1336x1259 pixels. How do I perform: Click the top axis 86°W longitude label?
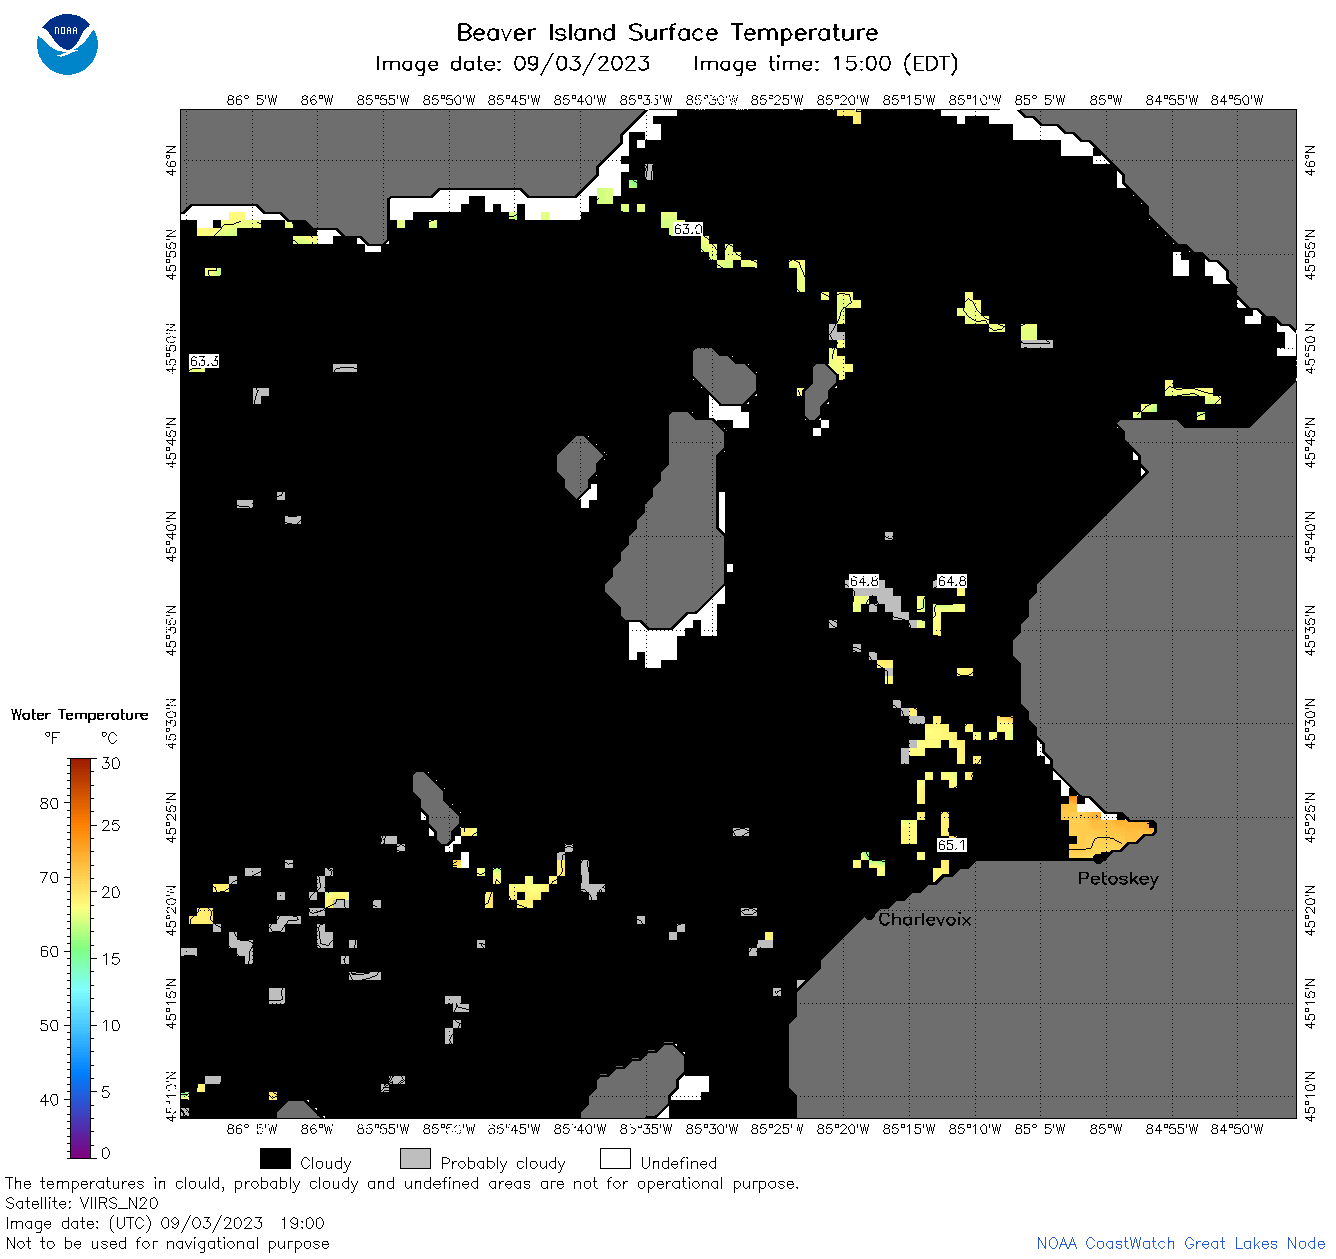[x=316, y=100]
